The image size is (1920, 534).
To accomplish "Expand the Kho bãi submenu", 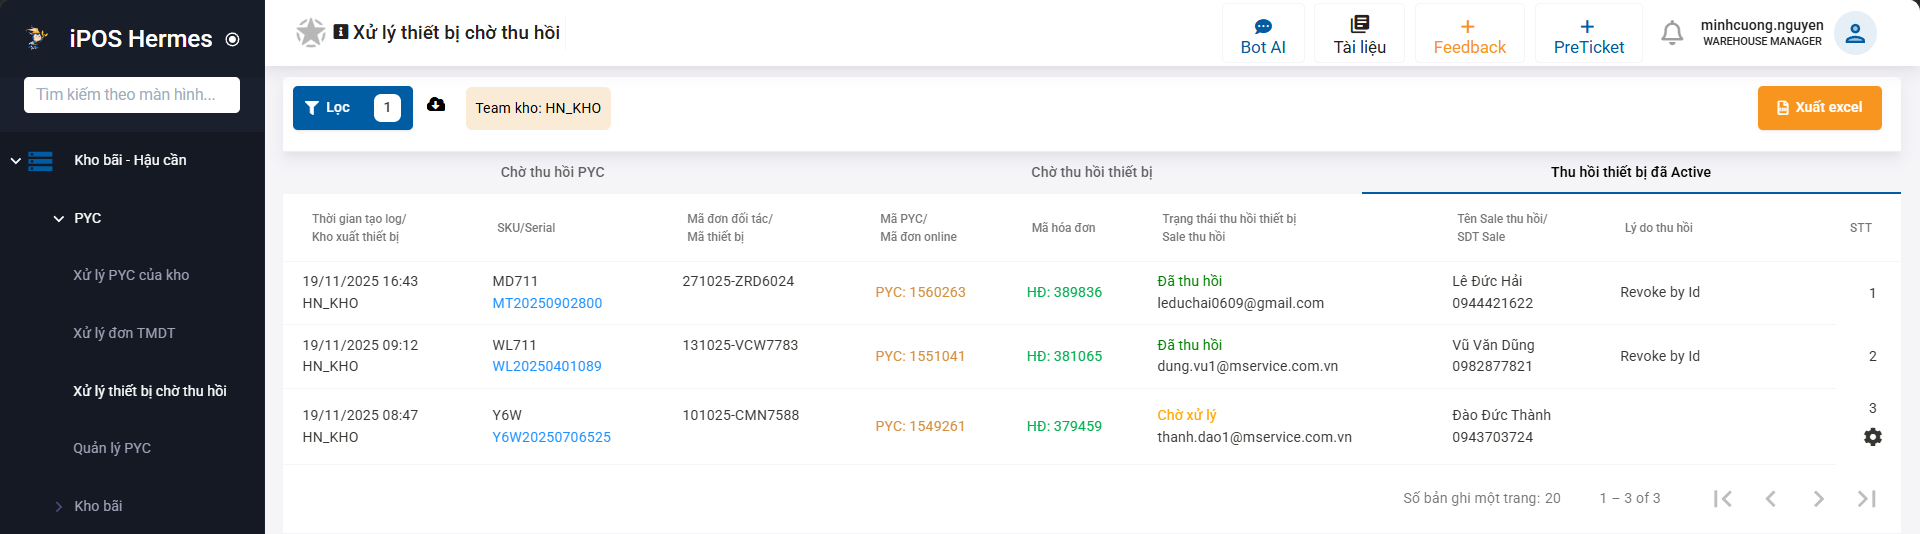I will click(x=59, y=506).
